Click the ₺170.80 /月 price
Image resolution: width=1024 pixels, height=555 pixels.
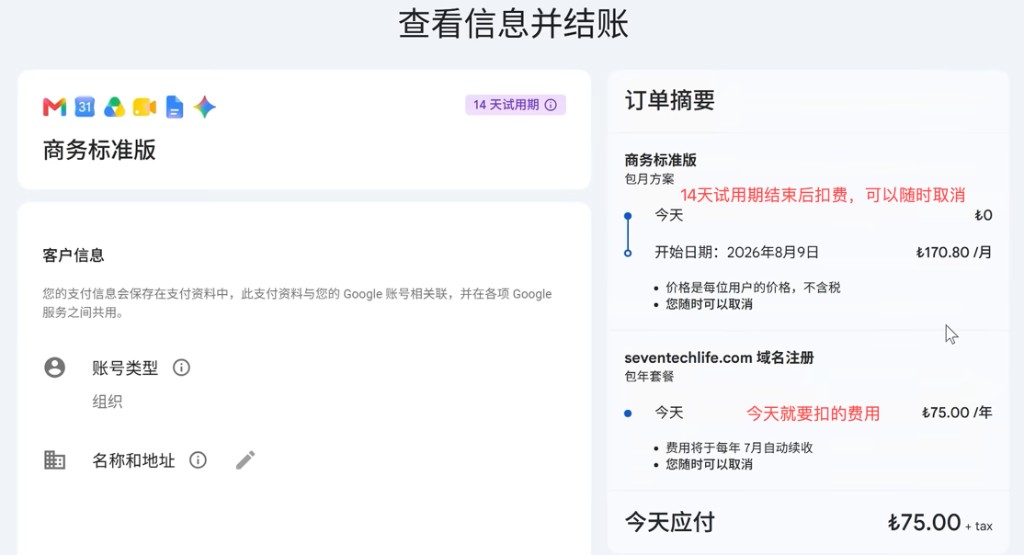[953, 253]
